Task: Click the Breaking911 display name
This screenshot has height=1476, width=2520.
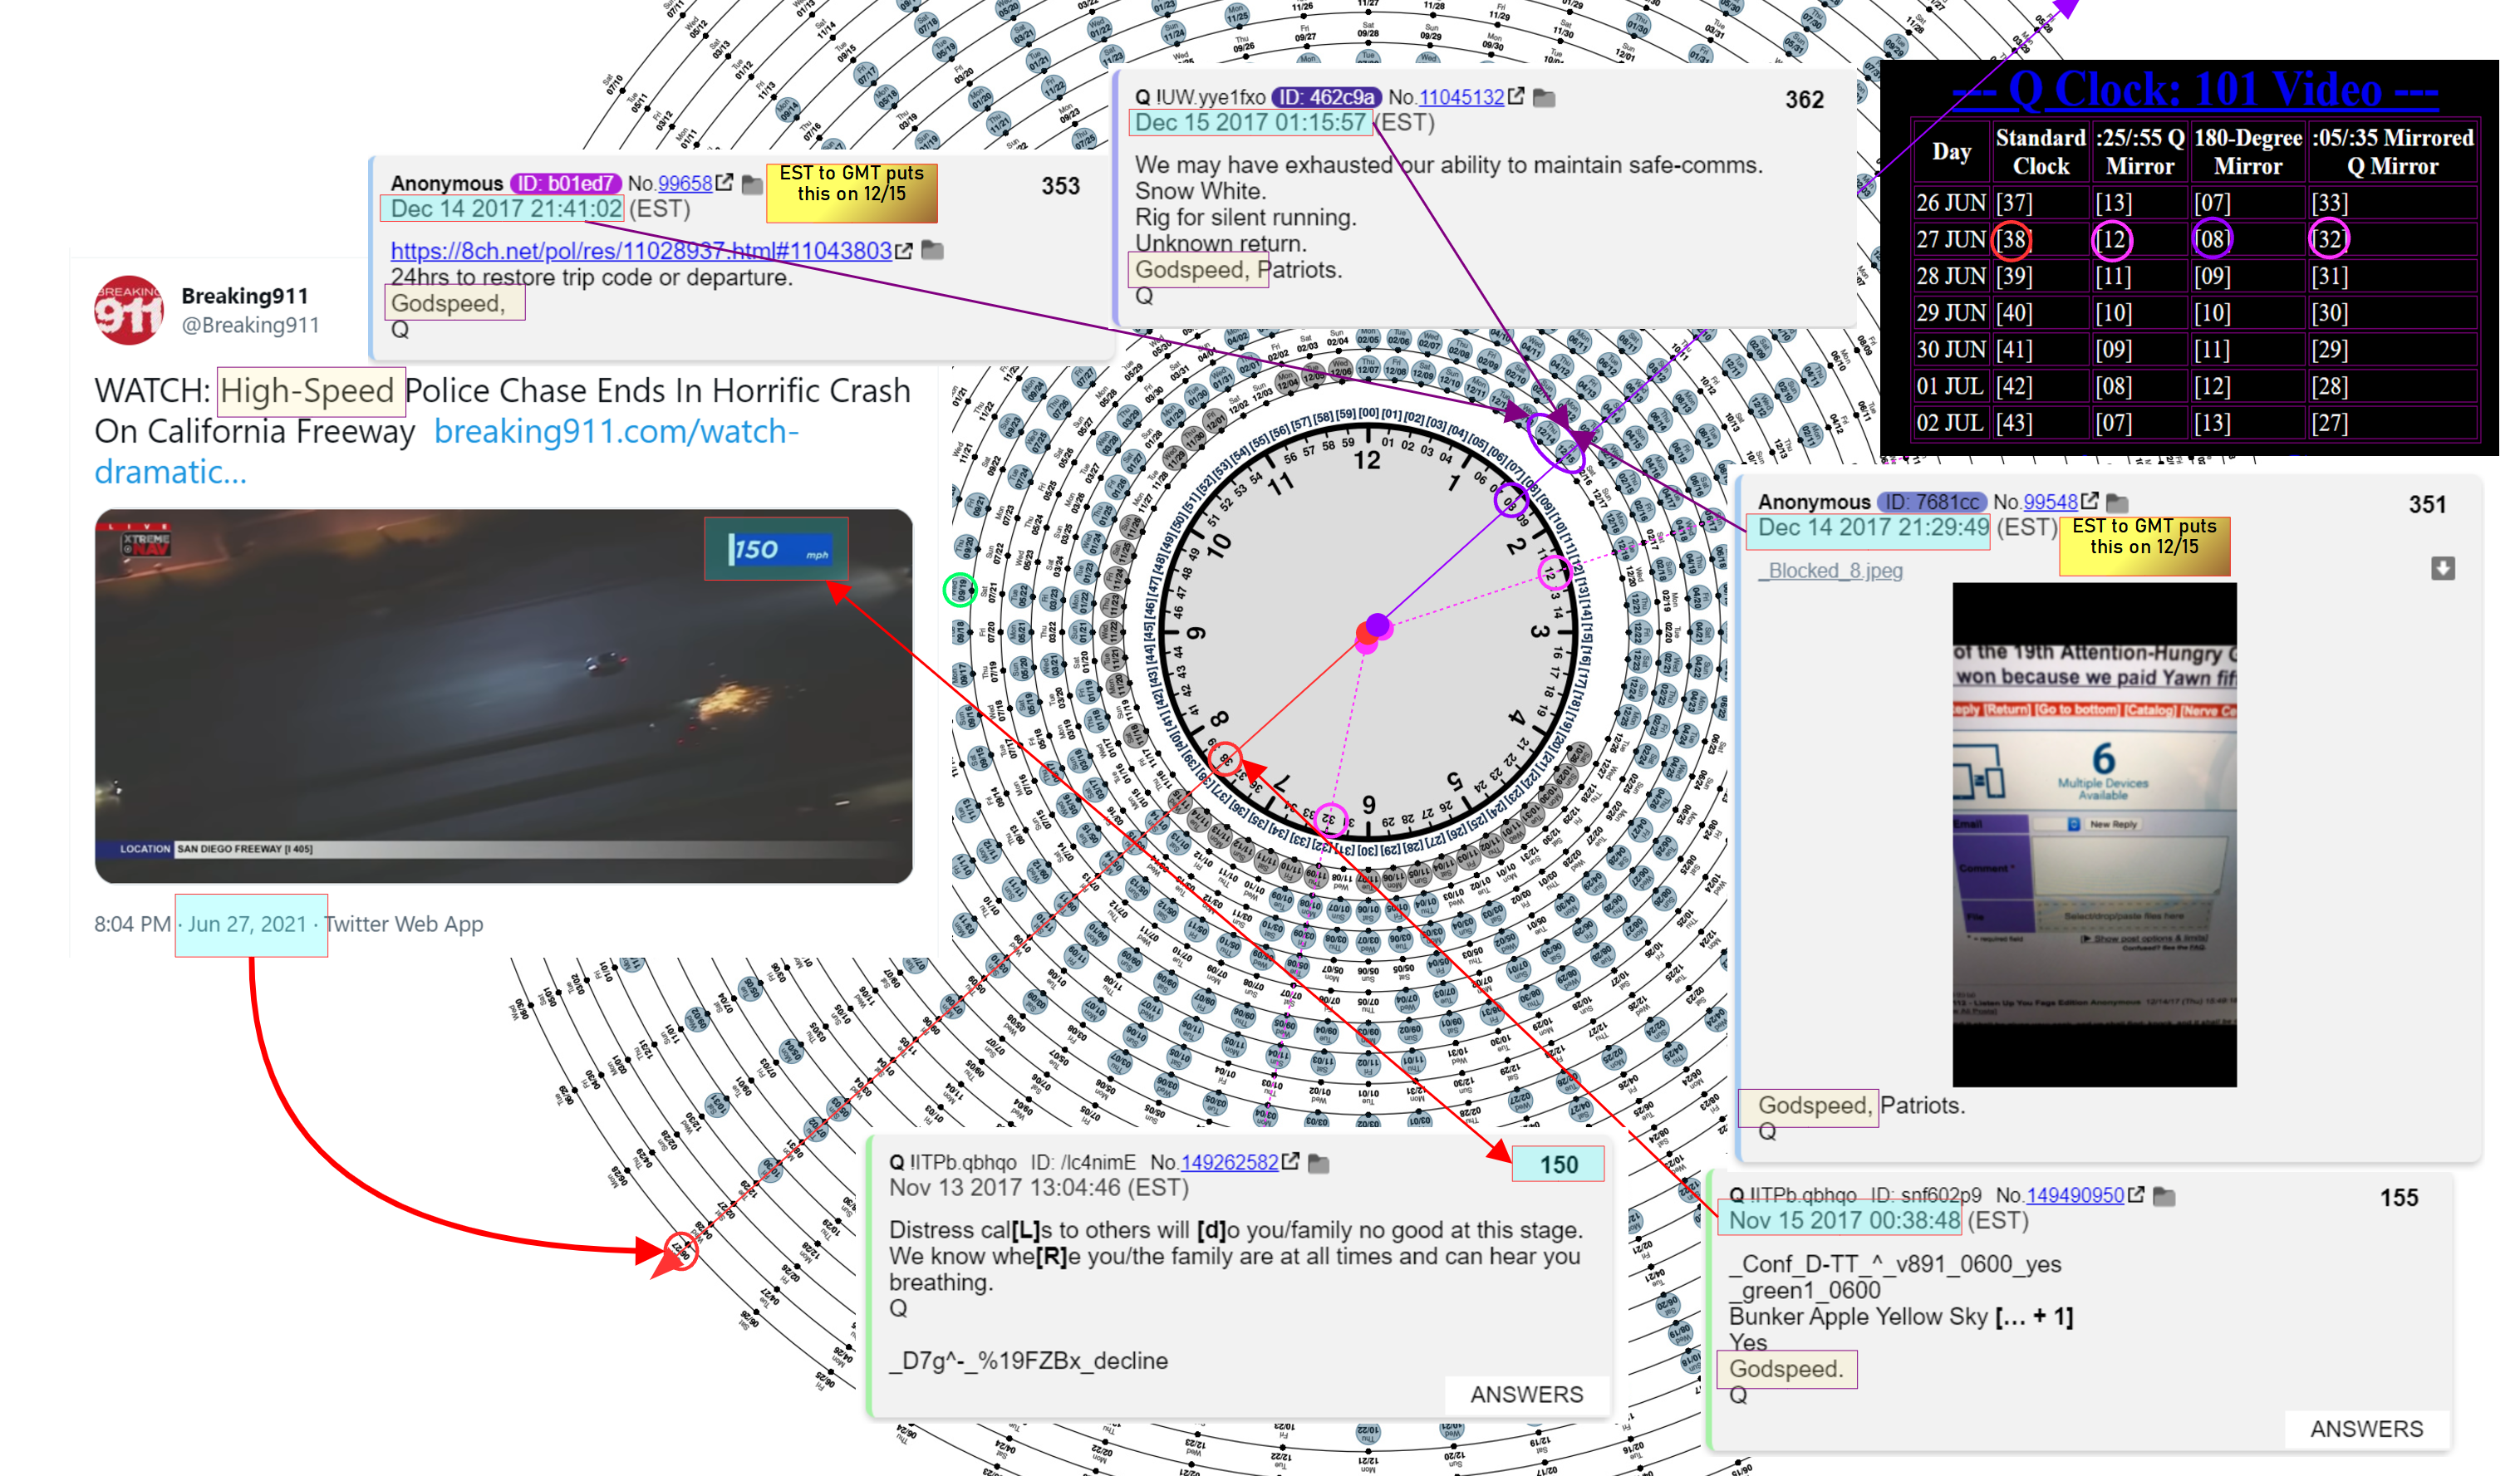Action: 245,296
